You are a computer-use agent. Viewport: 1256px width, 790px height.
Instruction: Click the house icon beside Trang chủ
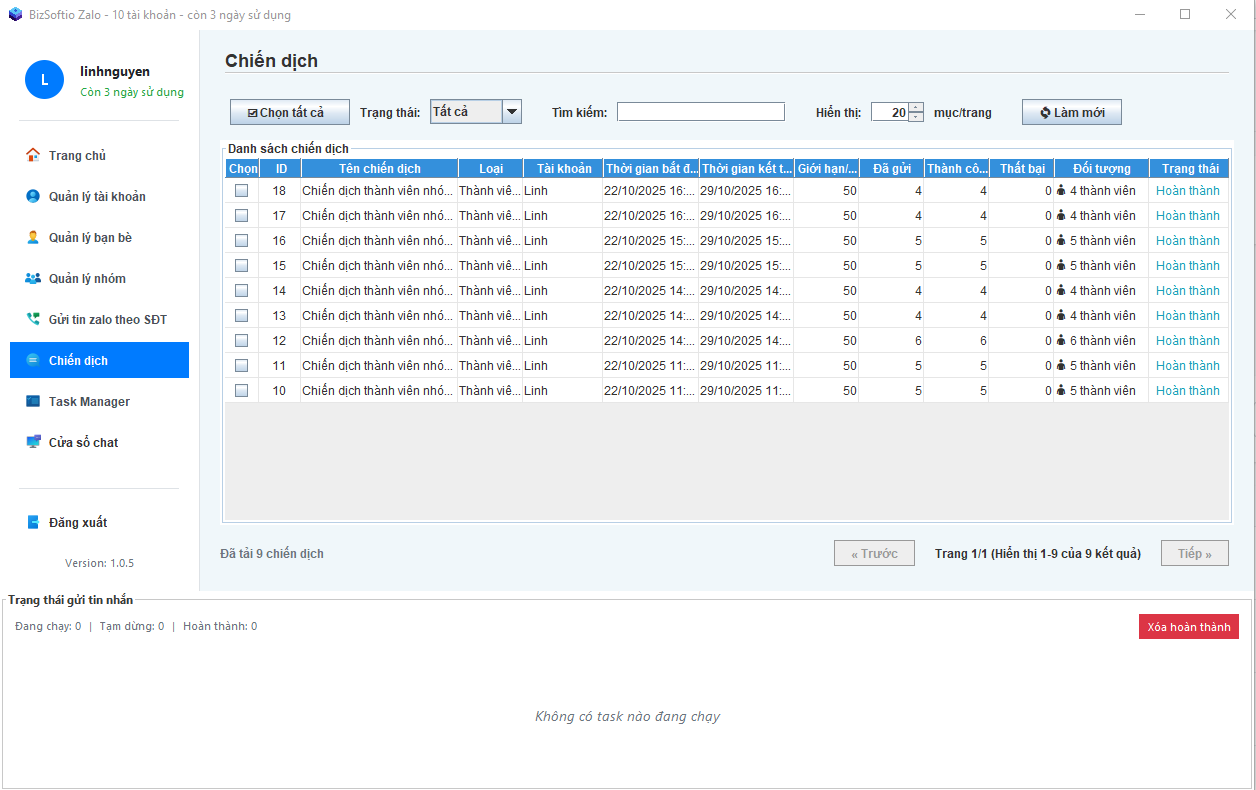point(33,155)
